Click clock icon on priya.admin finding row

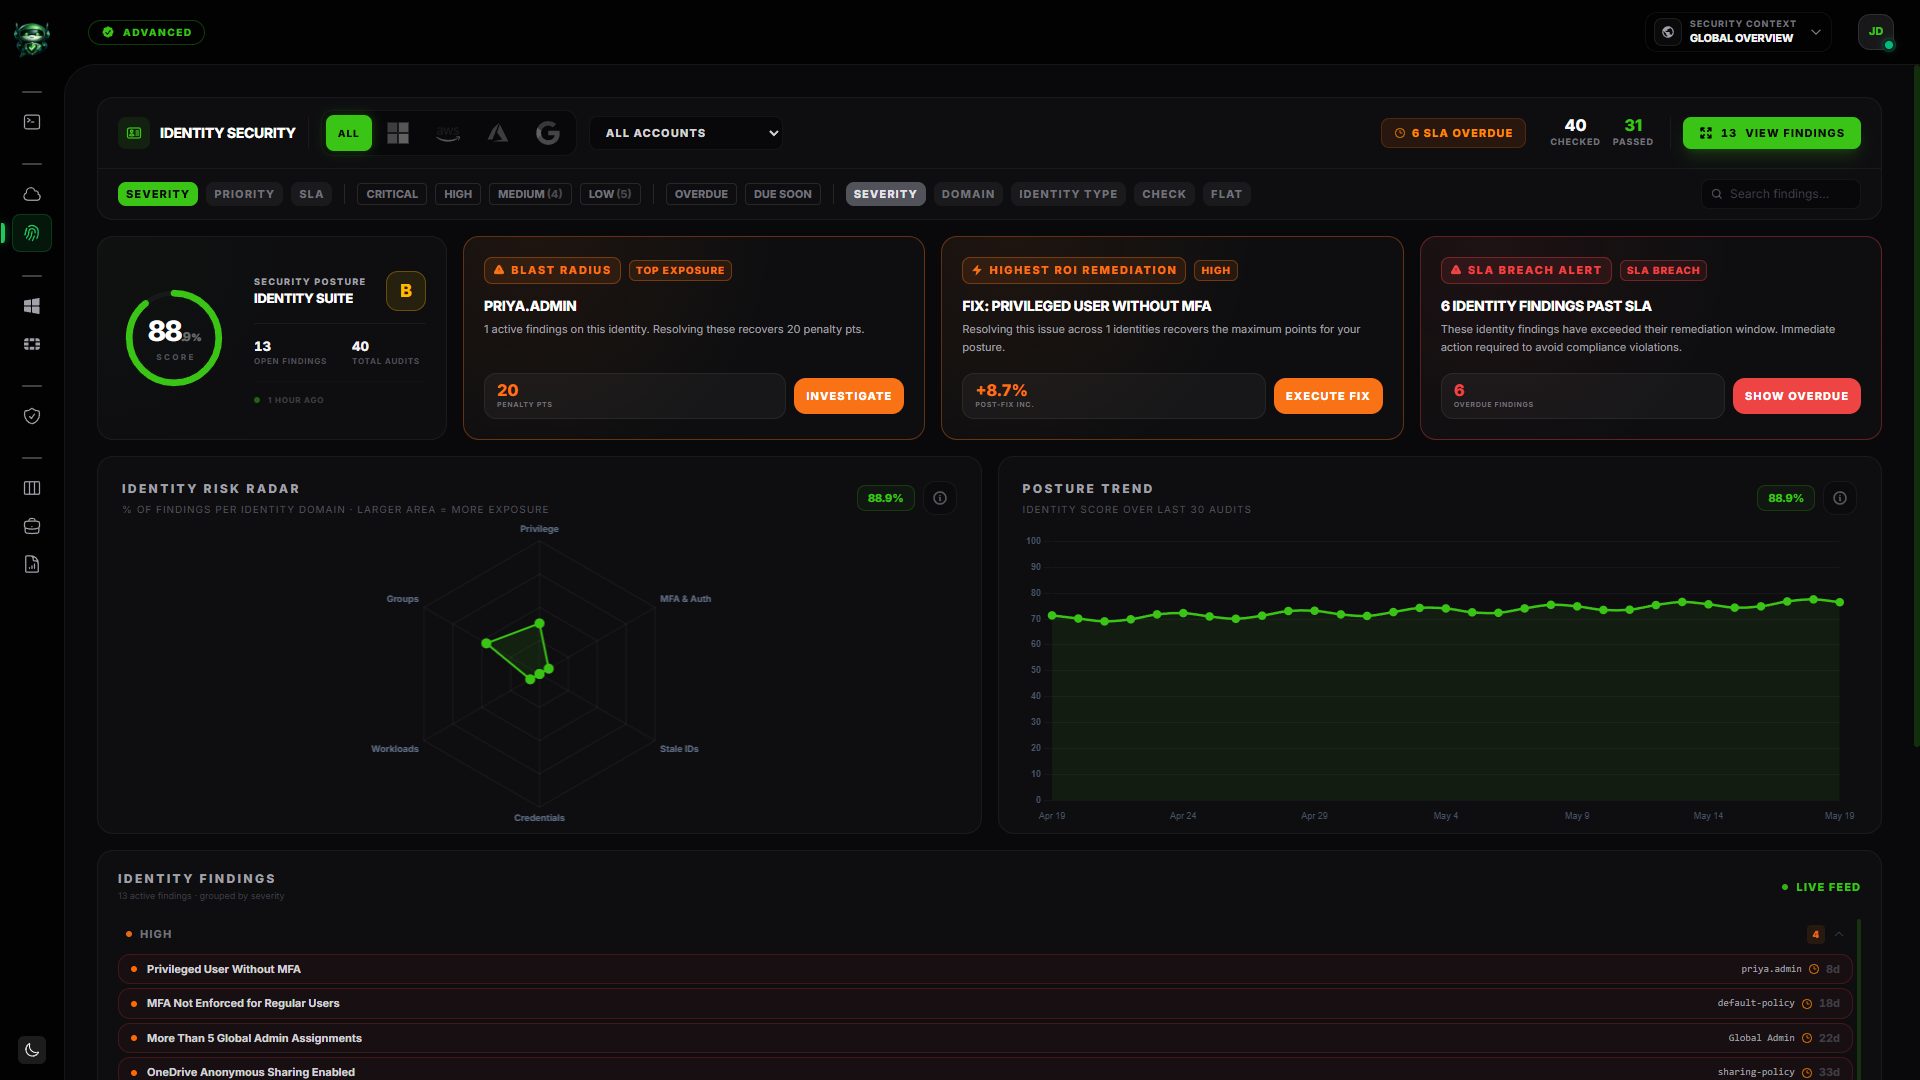click(x=1814, y=969)
